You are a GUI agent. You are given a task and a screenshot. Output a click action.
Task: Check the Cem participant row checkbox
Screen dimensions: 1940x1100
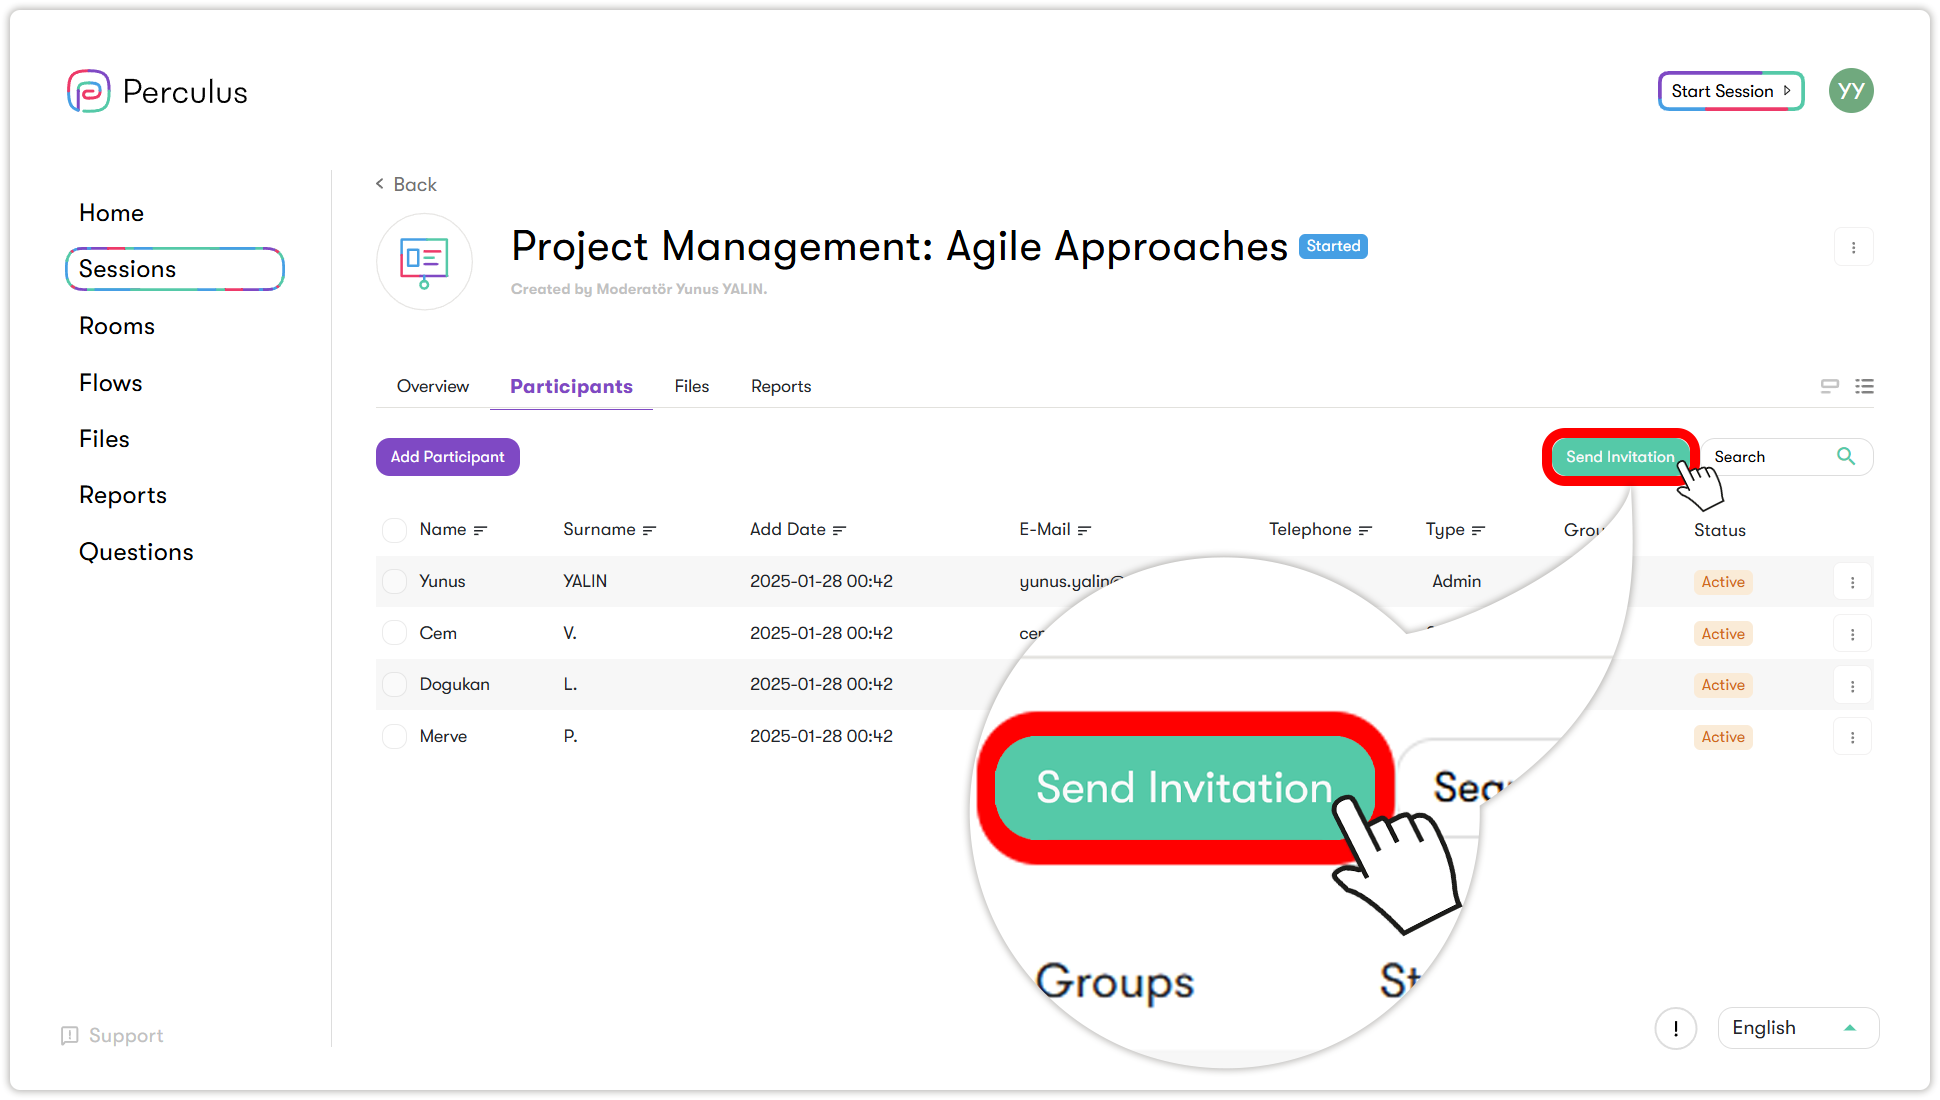tap(395, 633)
